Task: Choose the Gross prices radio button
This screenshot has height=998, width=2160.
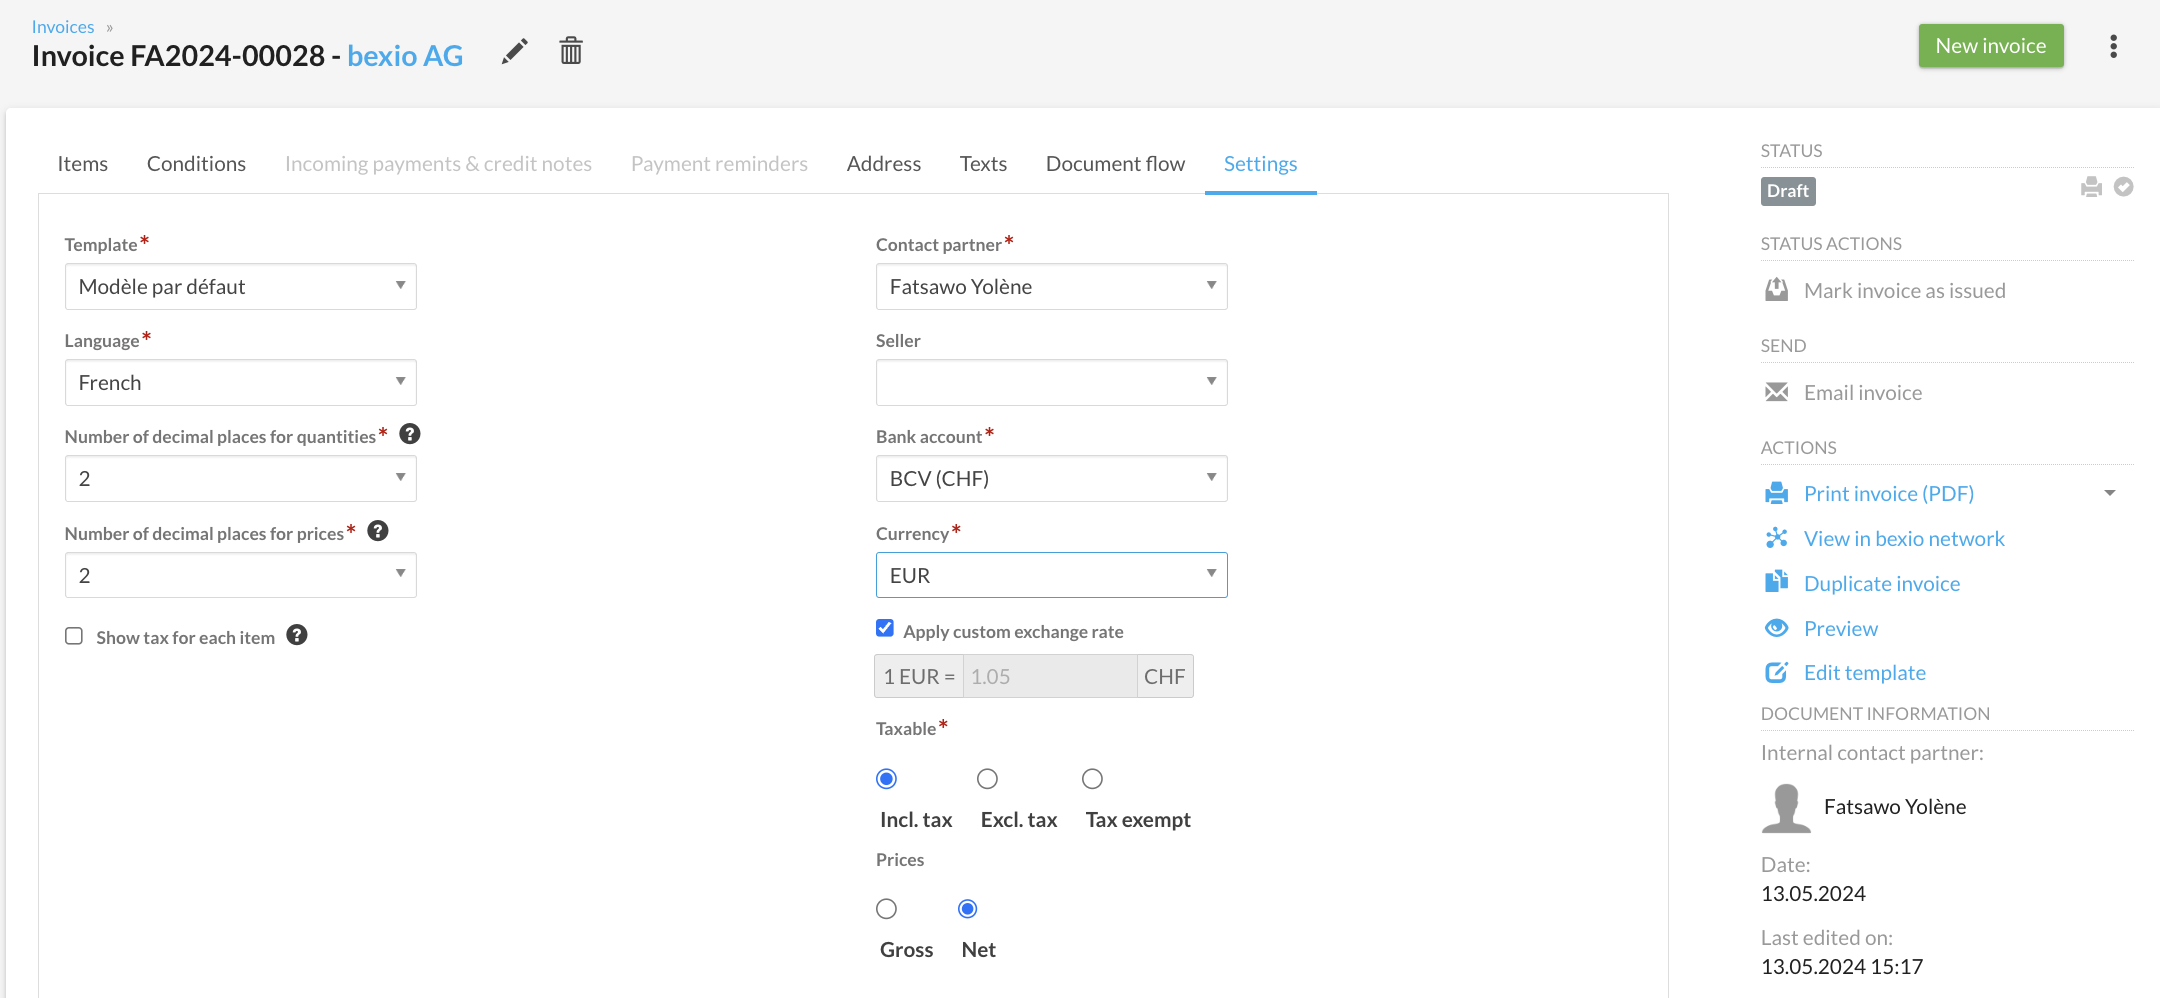Action: point(887,909)
